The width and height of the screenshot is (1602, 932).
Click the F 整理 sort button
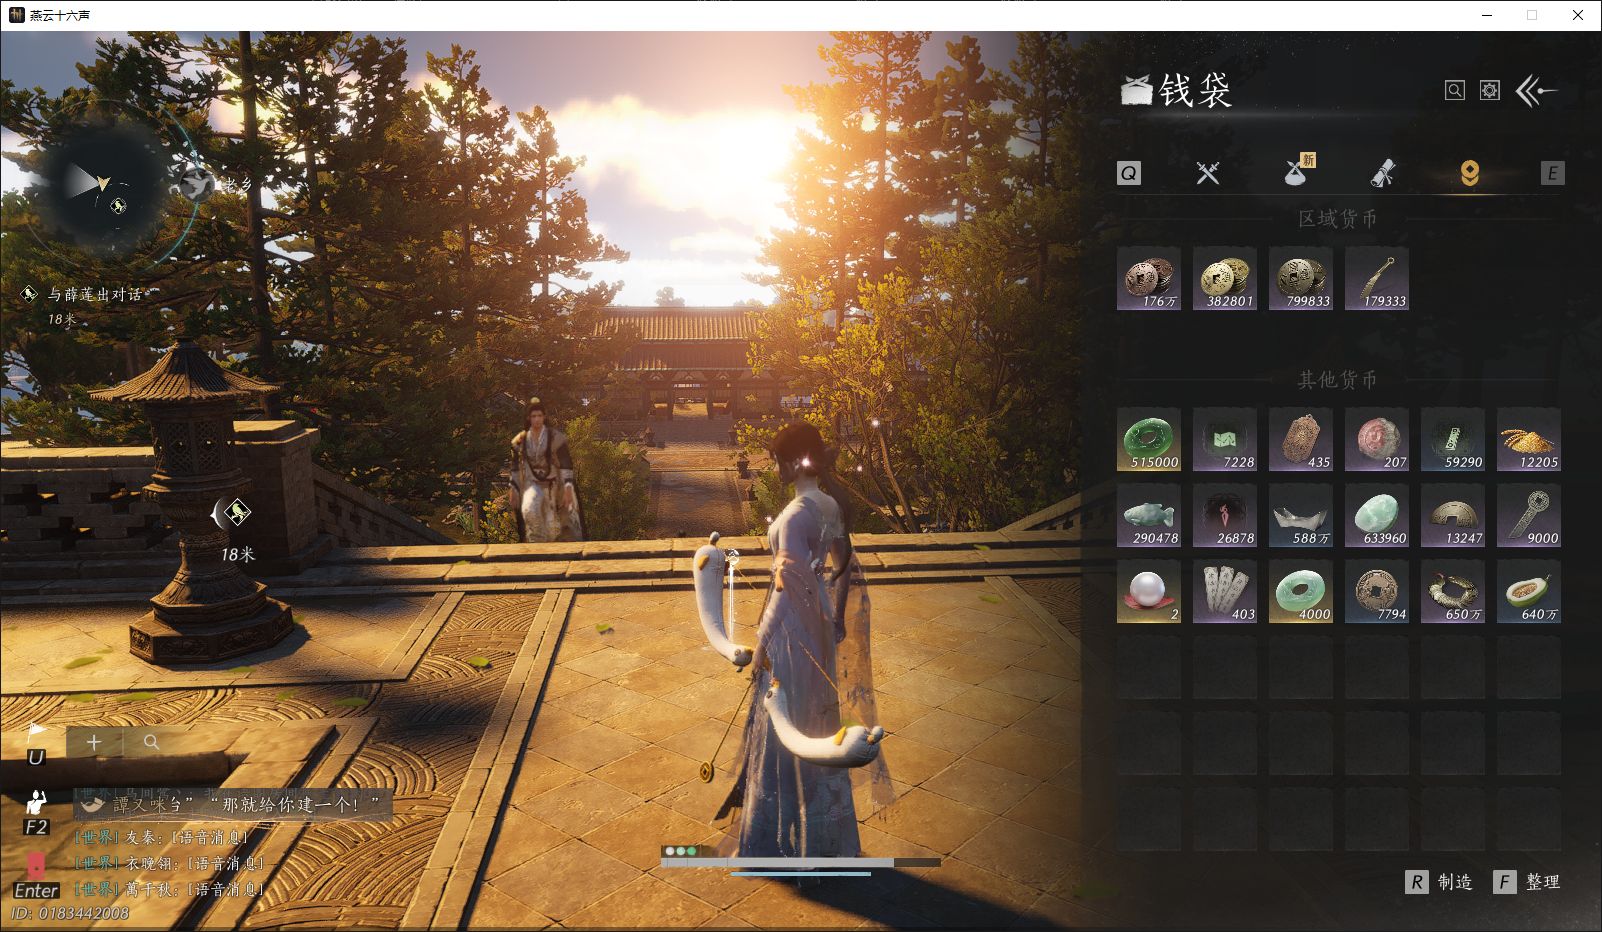click(x=1527, y=882)
